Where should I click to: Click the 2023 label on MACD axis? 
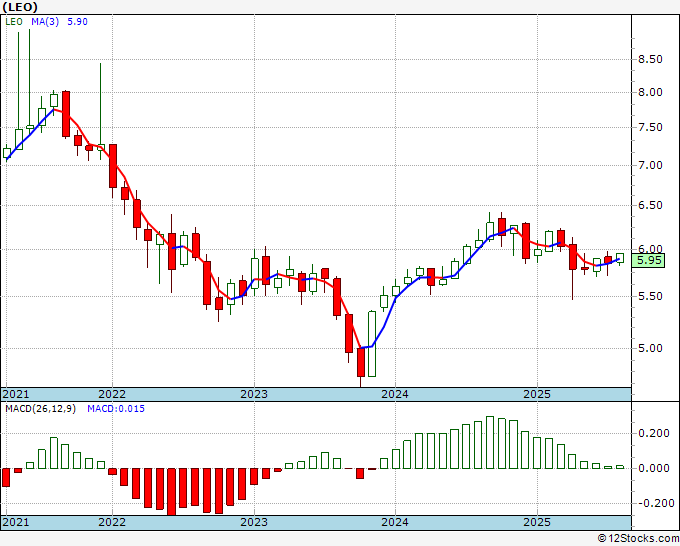tap(254, 522)
